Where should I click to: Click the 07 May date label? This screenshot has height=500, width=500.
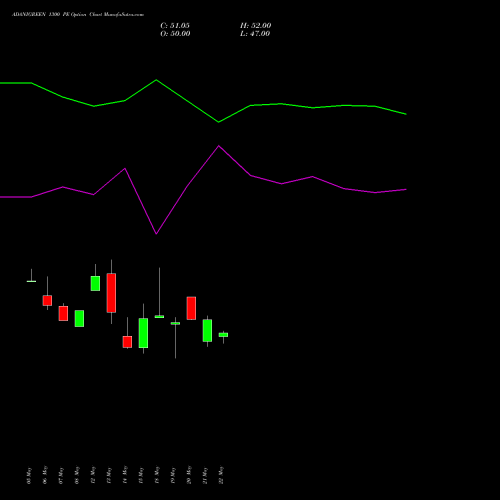tap(61, 476)
